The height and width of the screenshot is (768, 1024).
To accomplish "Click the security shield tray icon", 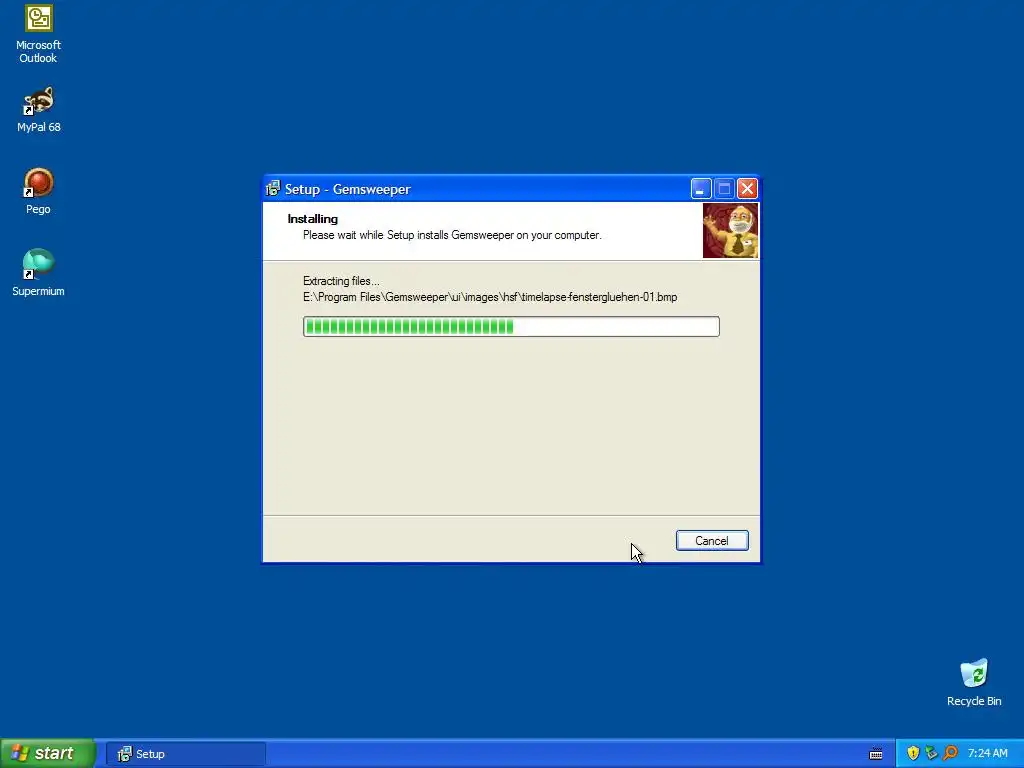I will pos(913,754).
